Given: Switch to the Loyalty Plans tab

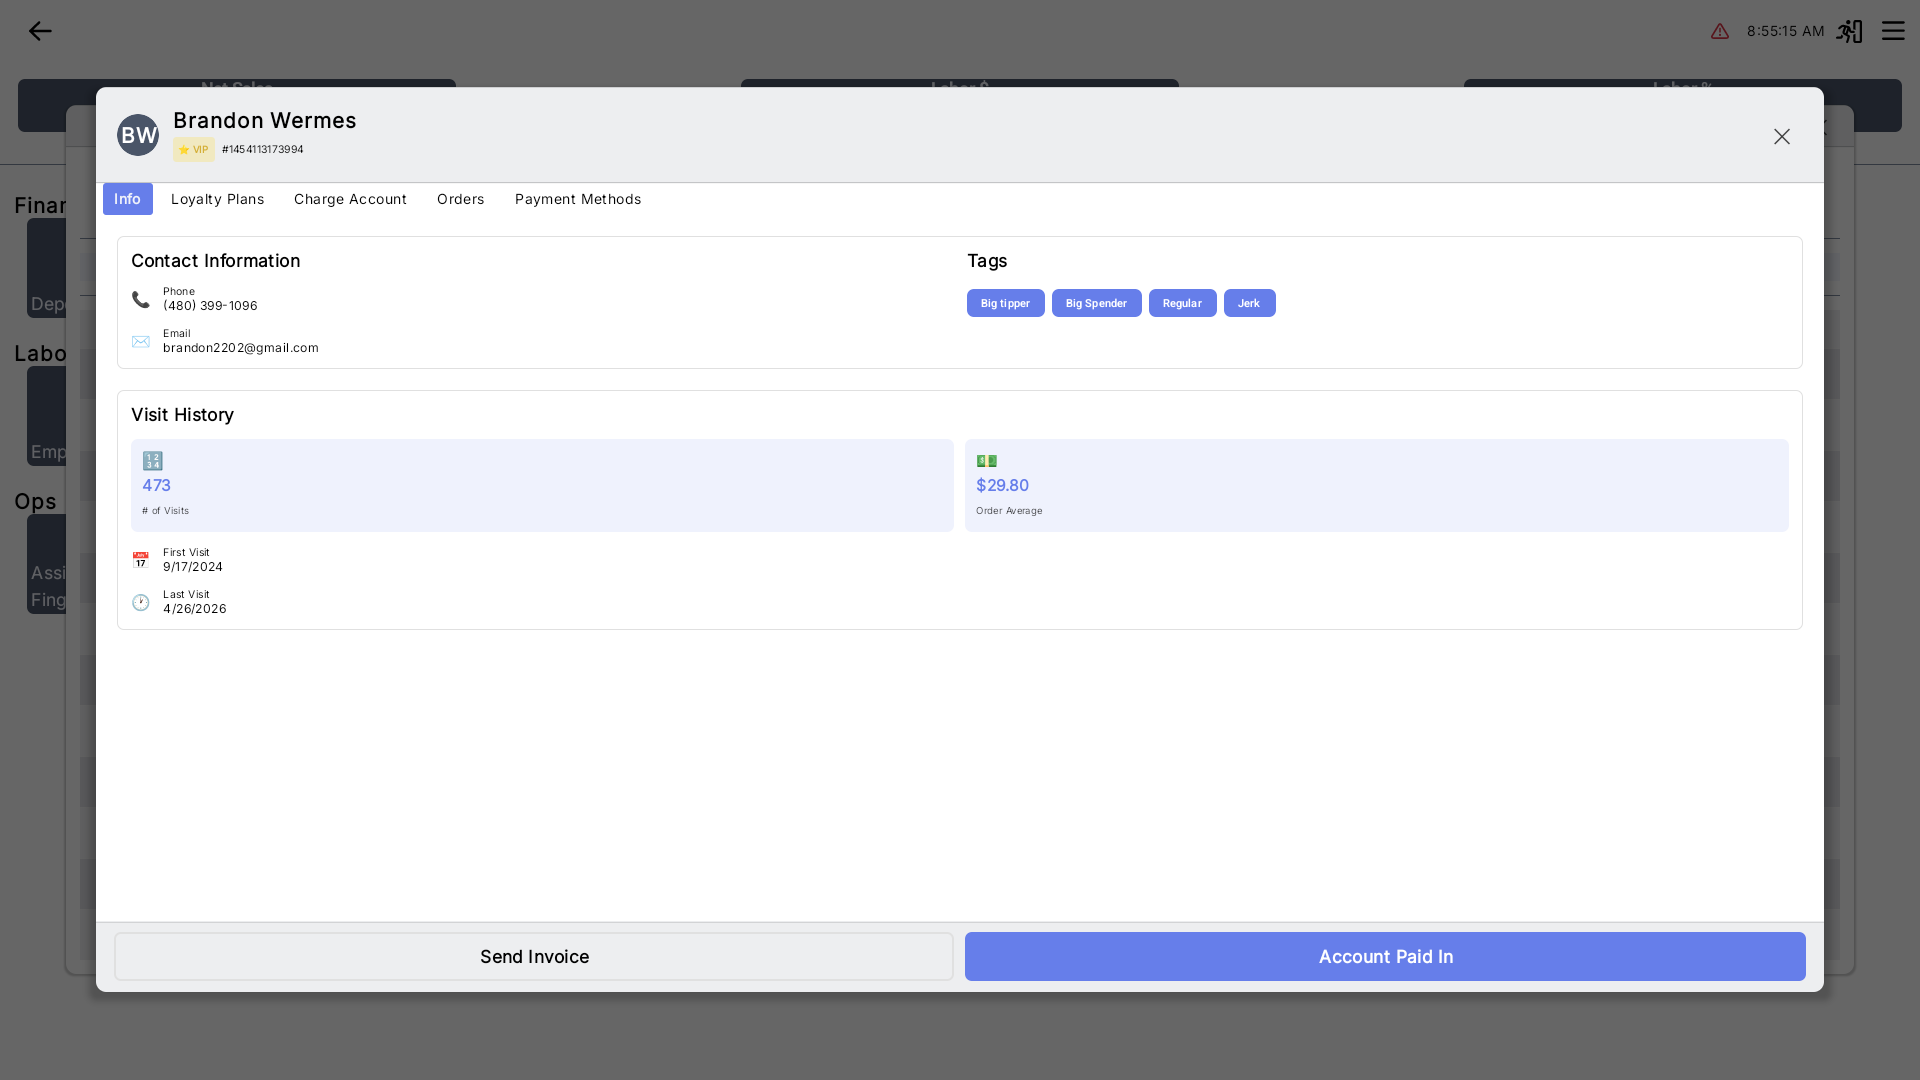Looking at the screenshot, I should (218, 199).
